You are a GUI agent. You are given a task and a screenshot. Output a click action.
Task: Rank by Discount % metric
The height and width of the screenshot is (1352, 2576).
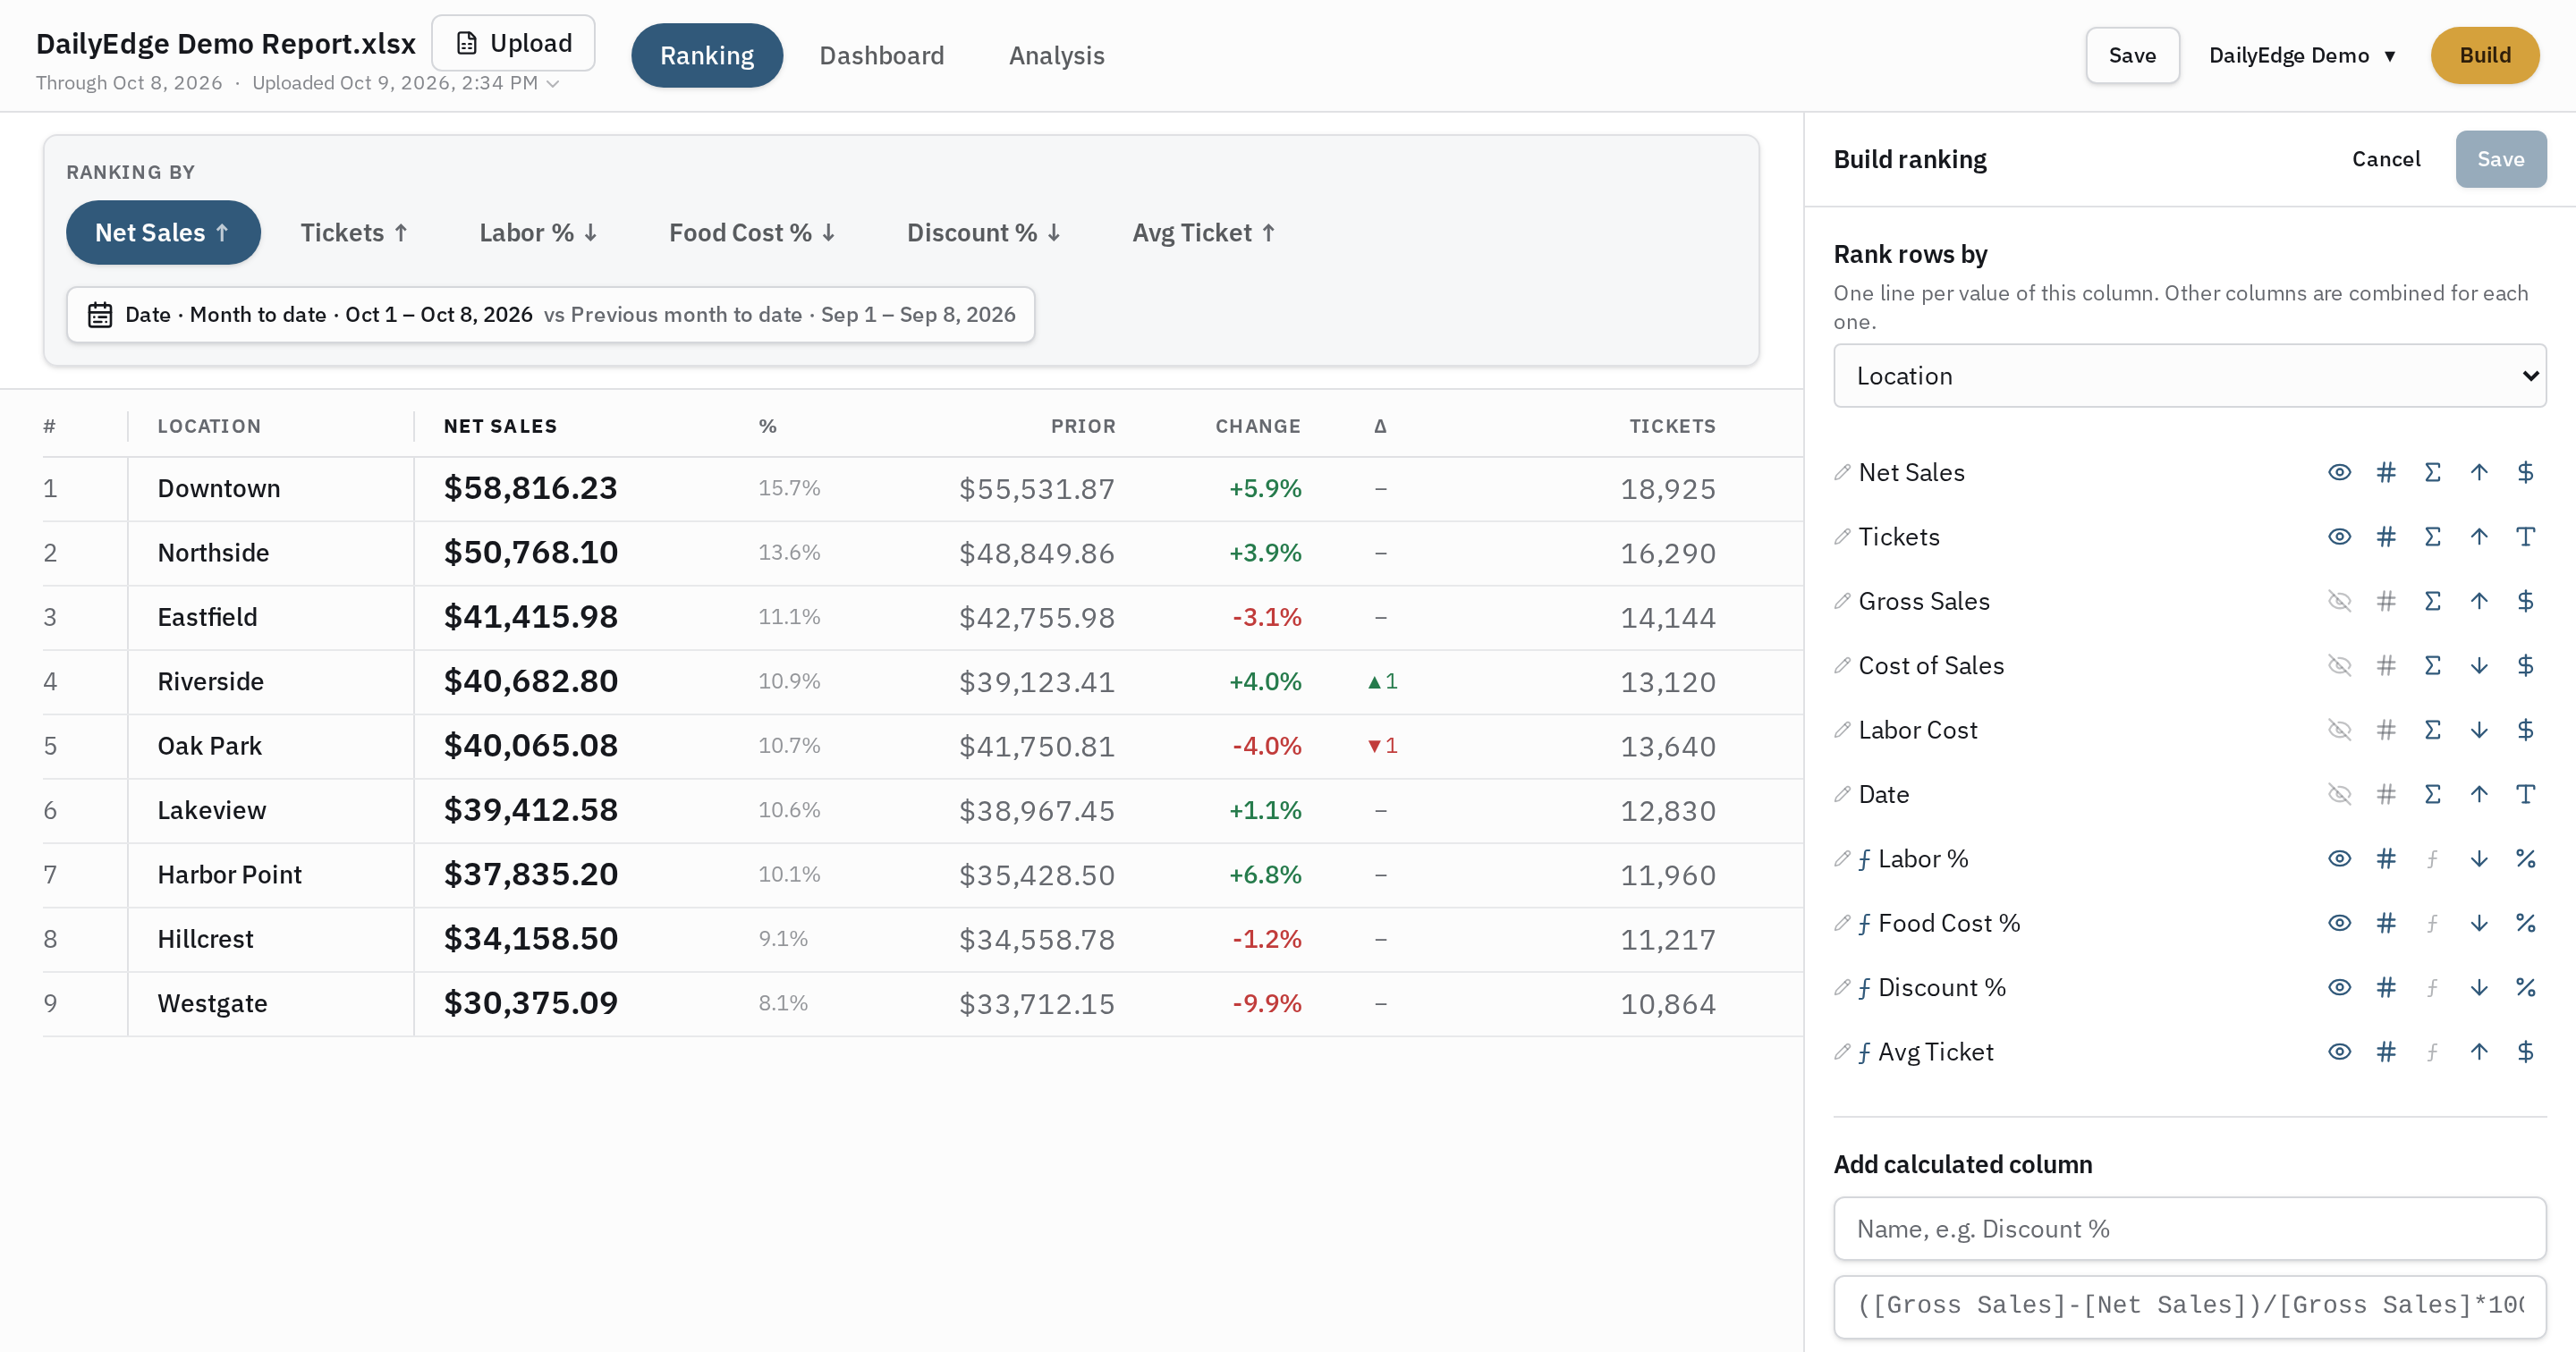[984, 233]
